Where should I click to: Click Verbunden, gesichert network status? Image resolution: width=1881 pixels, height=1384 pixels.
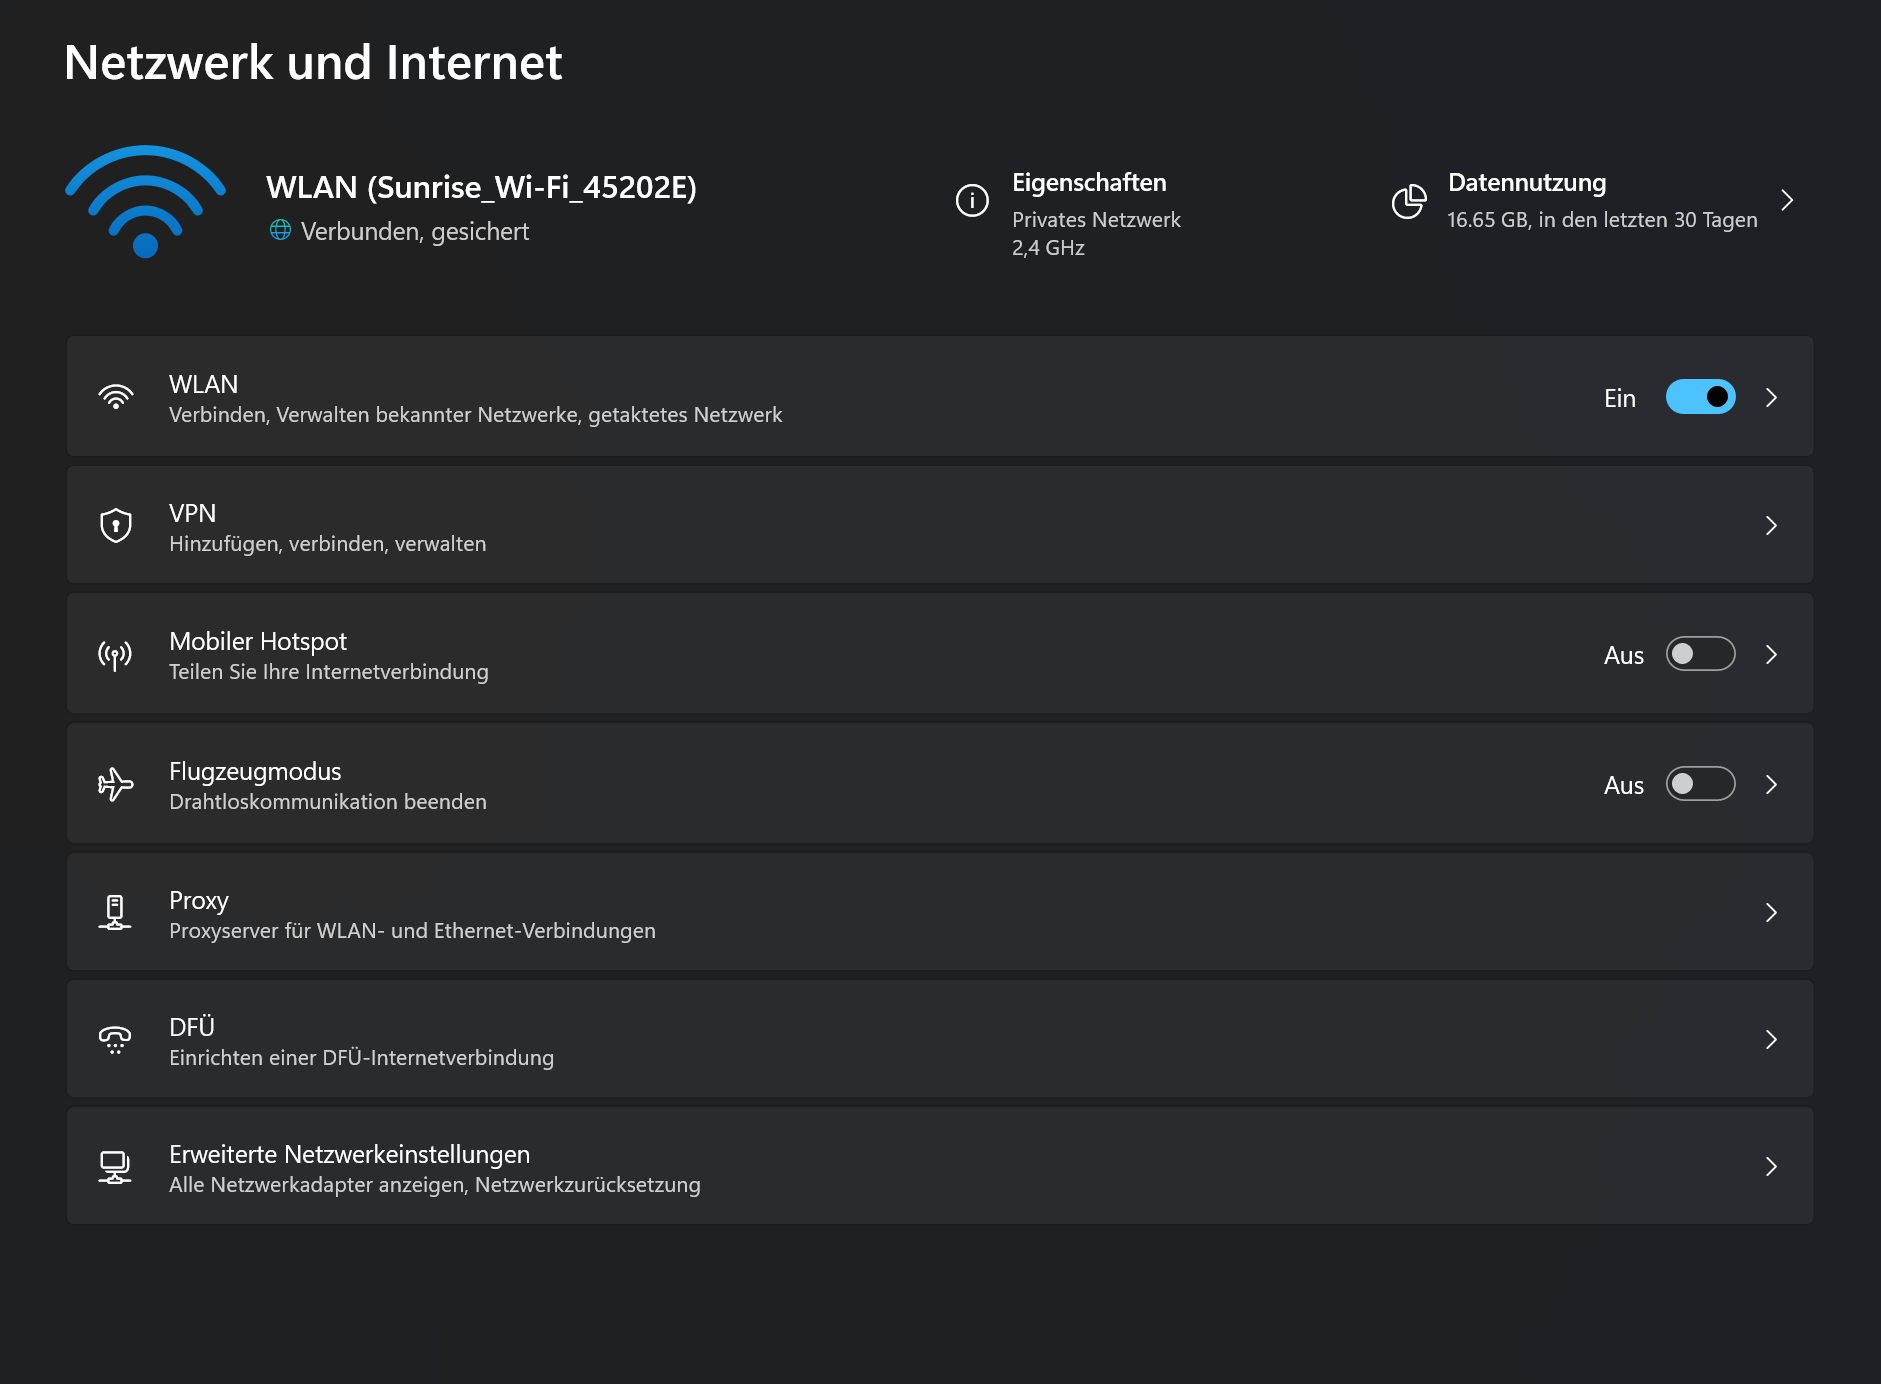pyautogui.click(x=415, y=231)
